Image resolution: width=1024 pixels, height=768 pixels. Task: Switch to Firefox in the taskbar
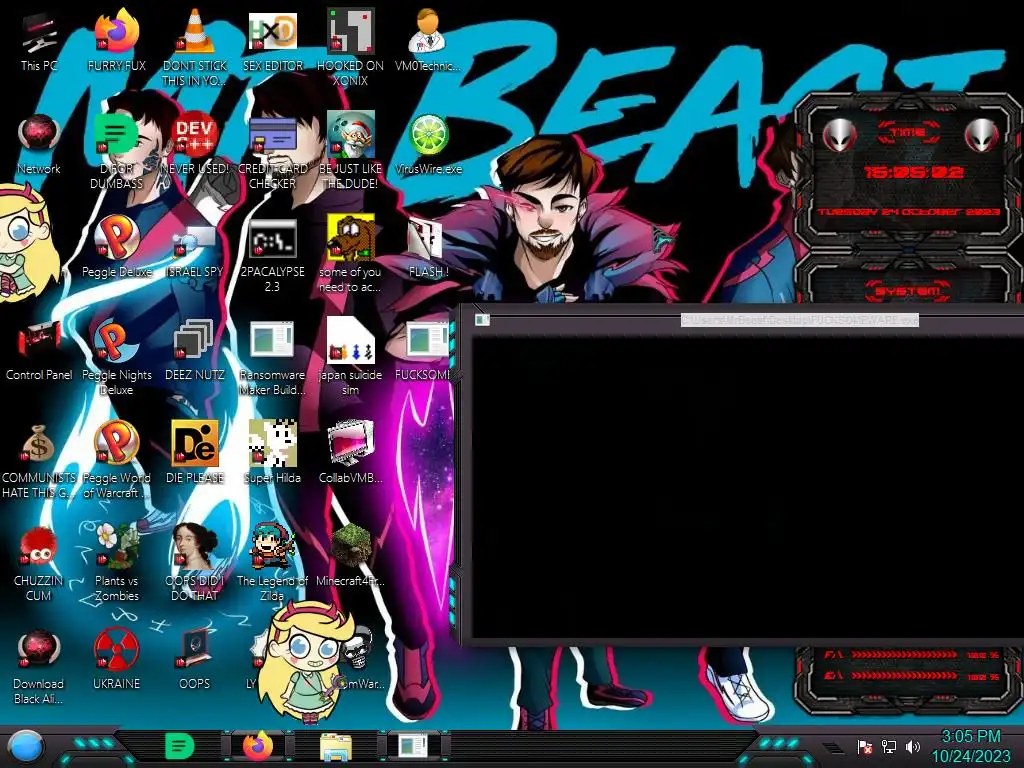[x=258, y=746]
